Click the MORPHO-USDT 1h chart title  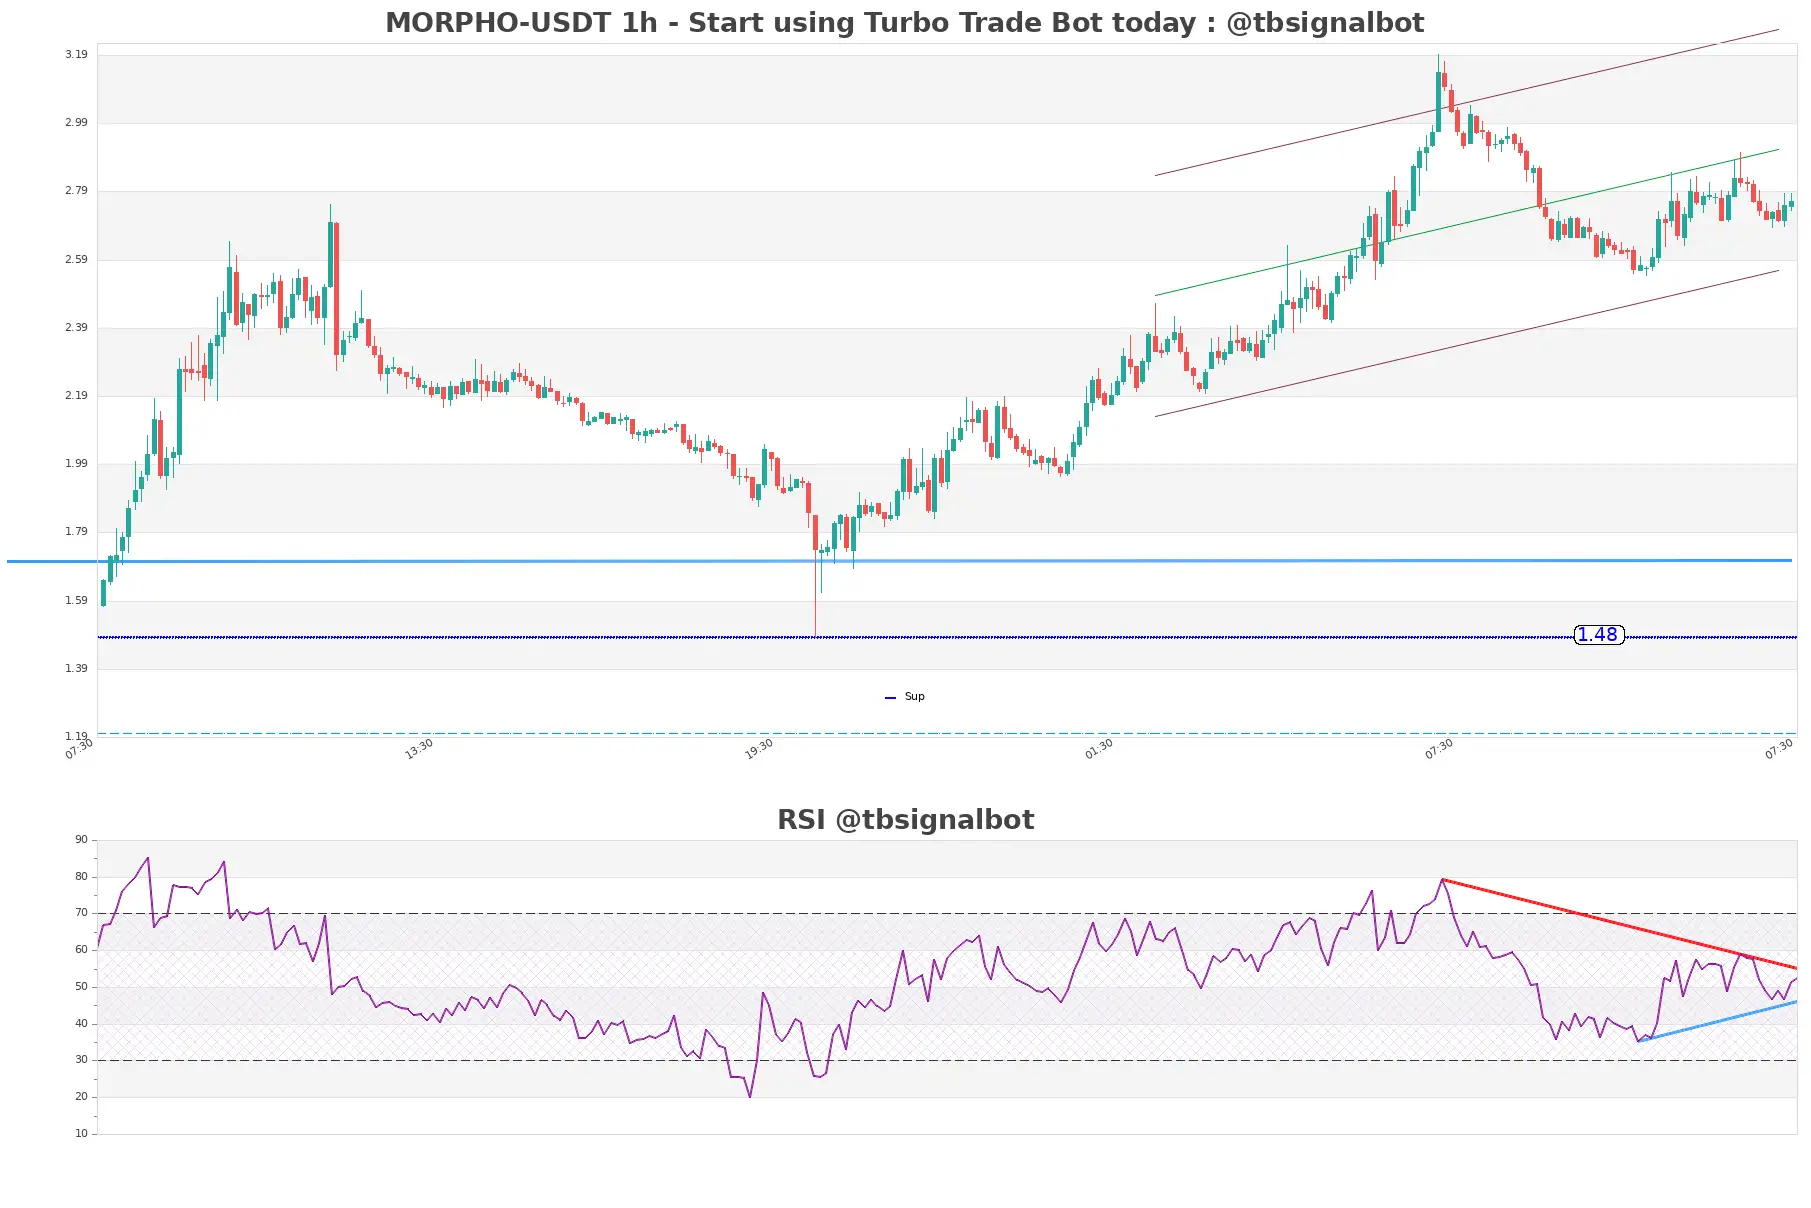pos(905,22)
